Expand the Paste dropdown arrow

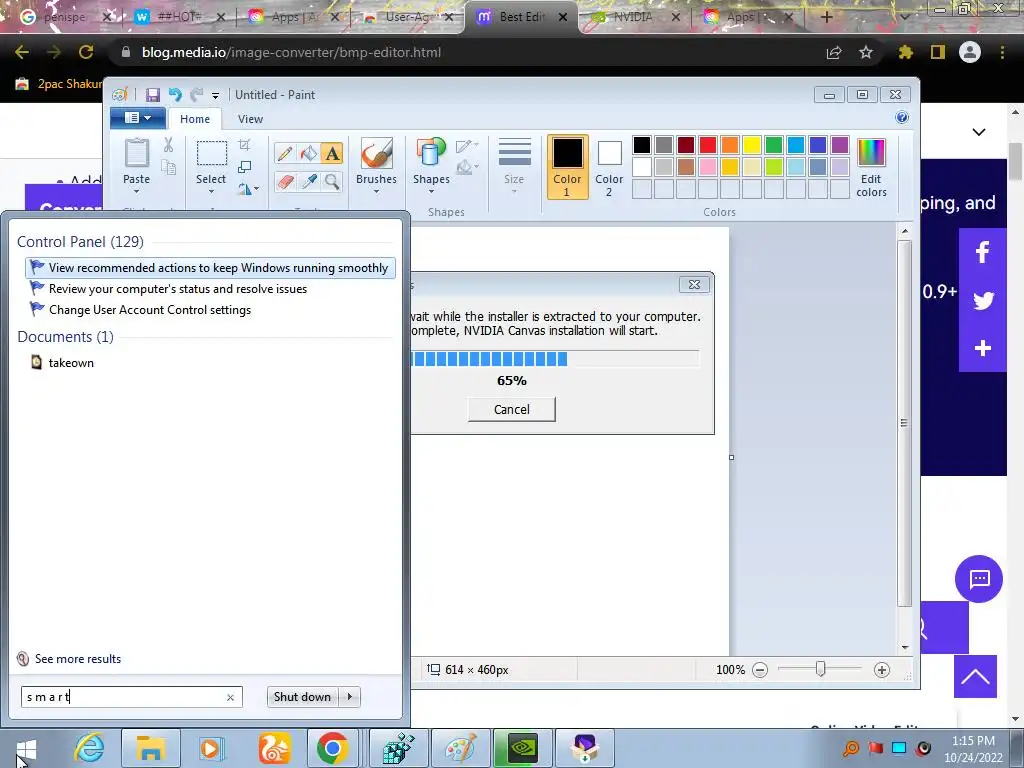136,191
